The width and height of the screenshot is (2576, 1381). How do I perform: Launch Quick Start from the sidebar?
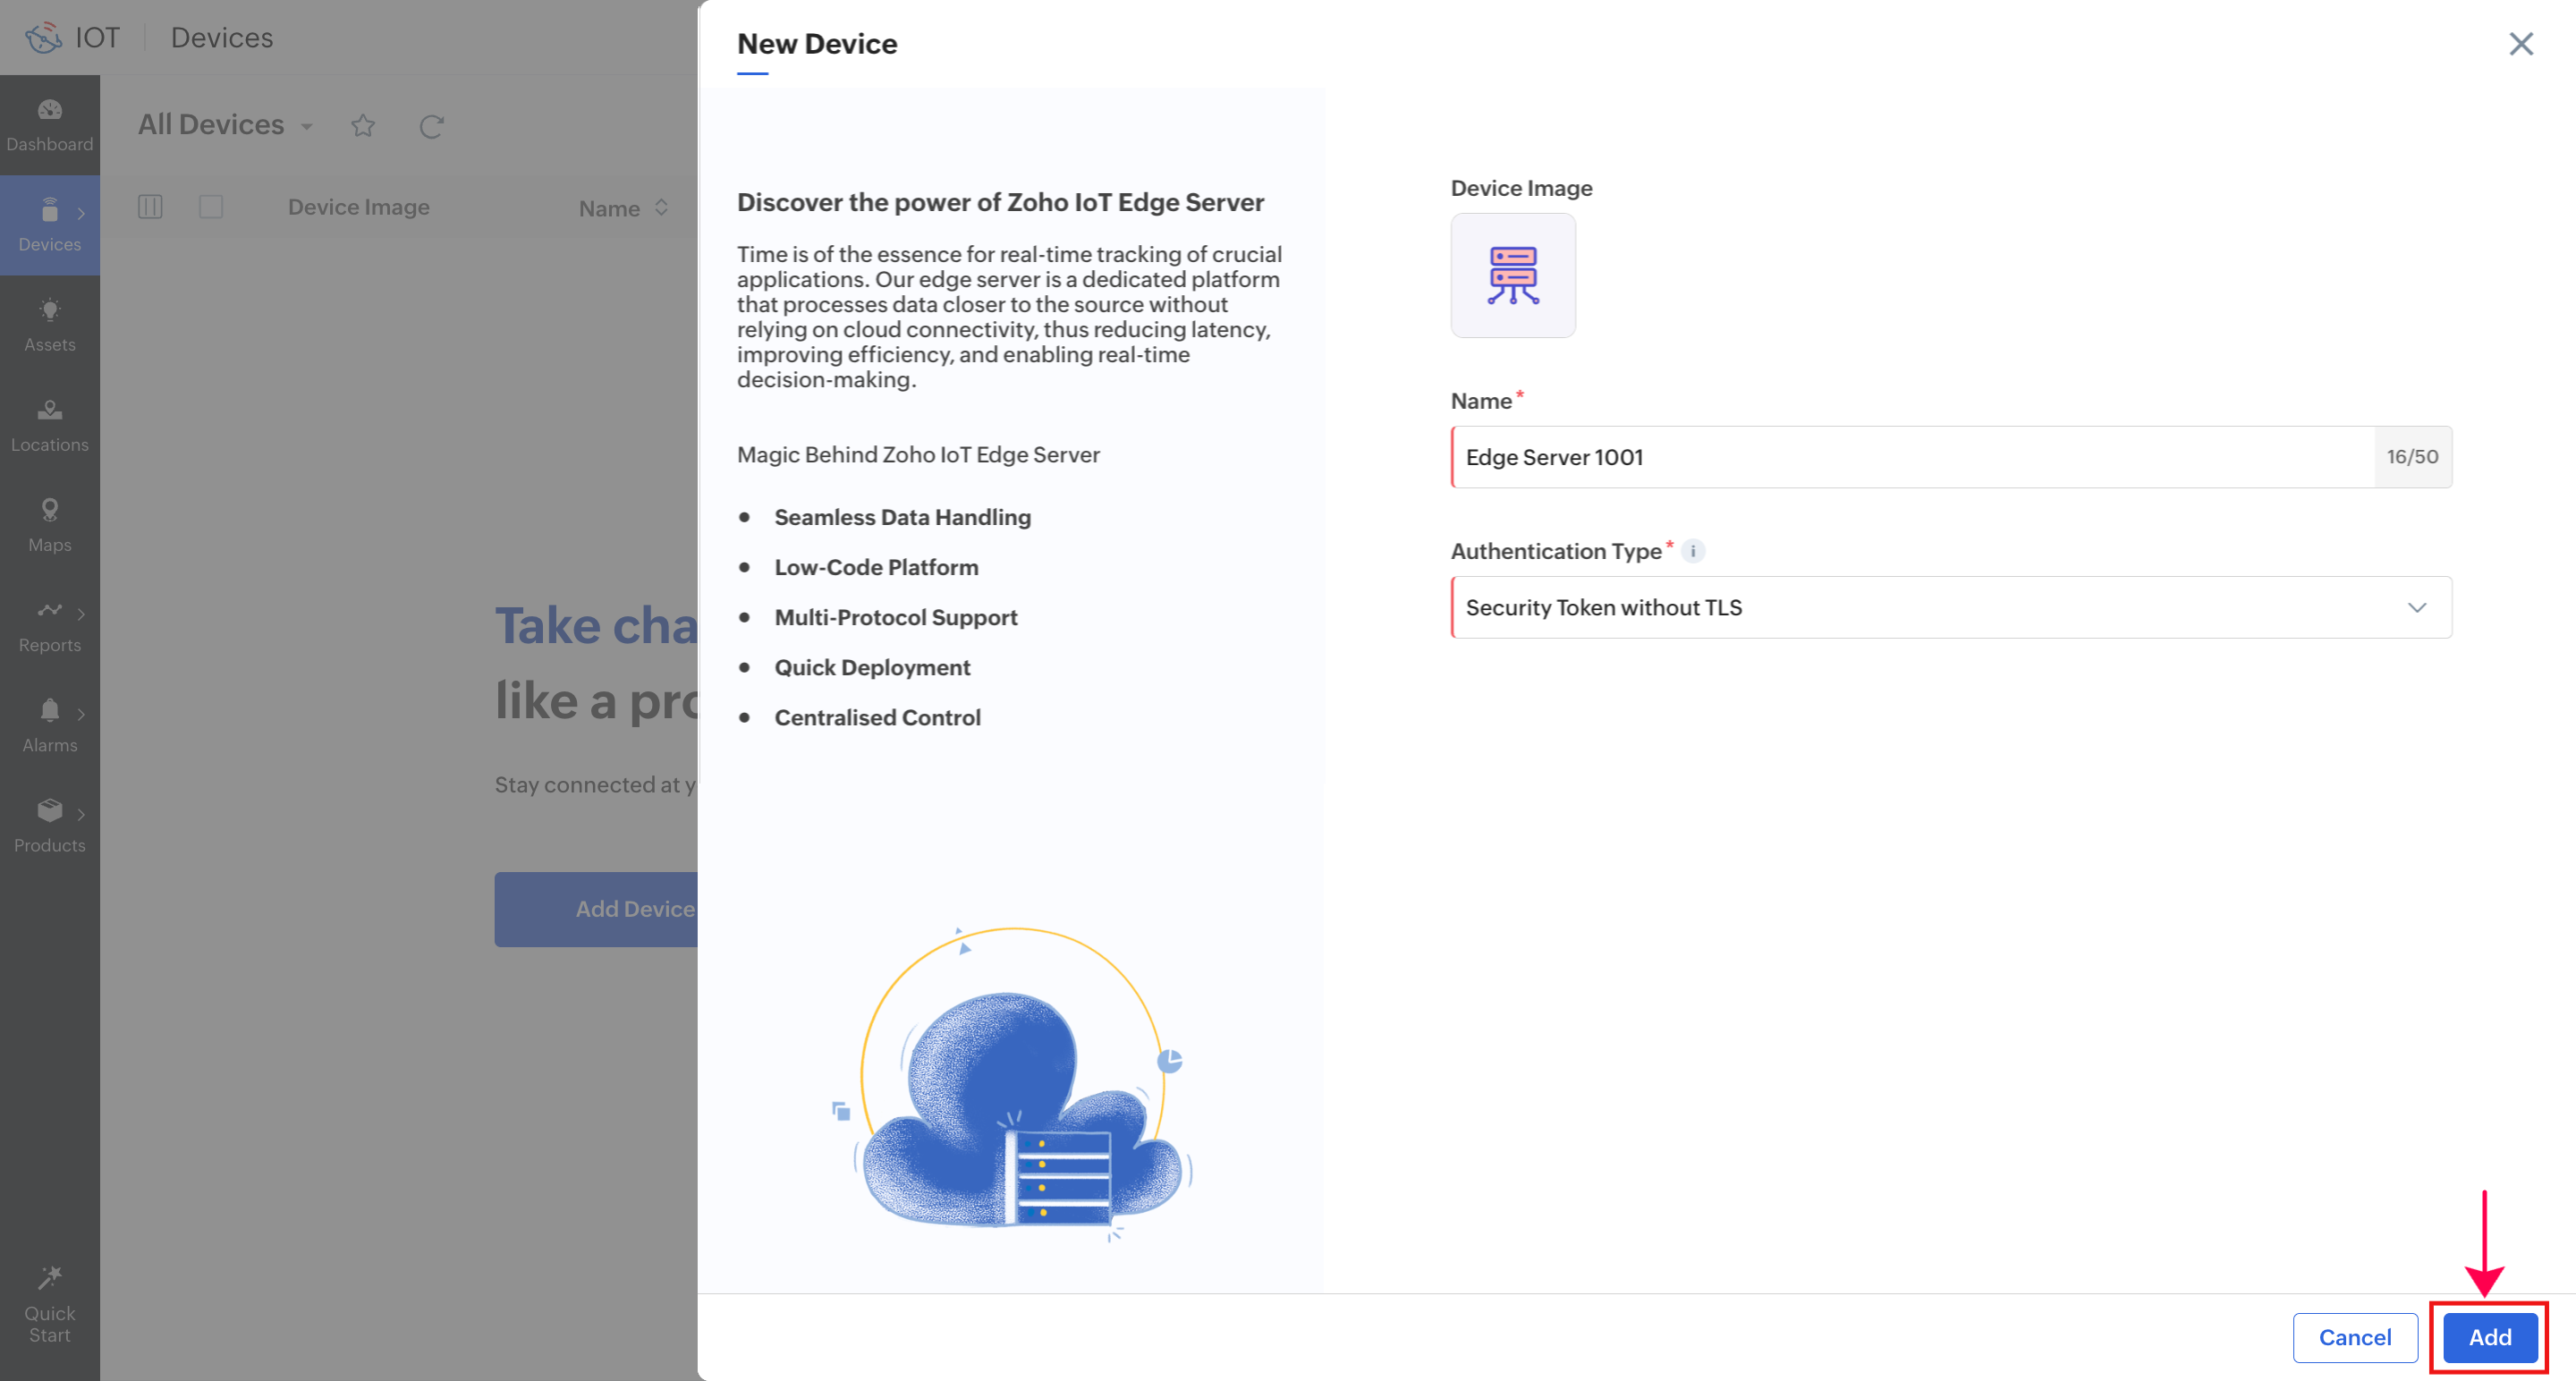point(49,1305)
